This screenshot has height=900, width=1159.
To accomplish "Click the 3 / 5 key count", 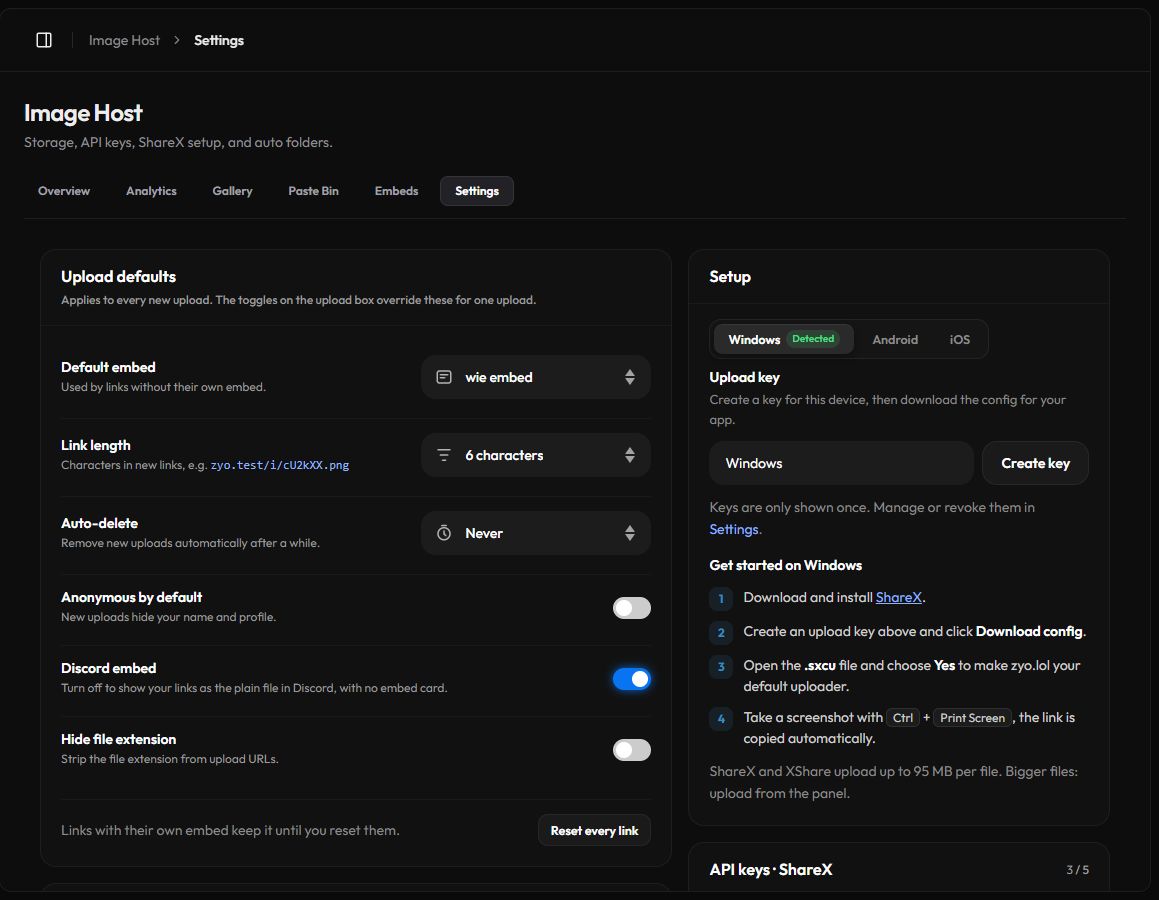I will pos(1077,870).
